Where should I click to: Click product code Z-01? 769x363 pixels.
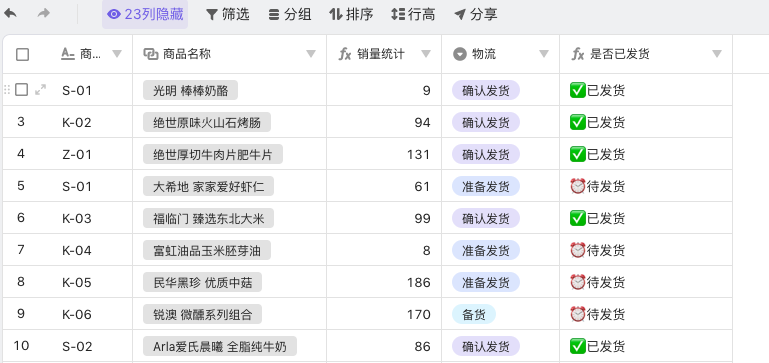(x=77, y=155)
